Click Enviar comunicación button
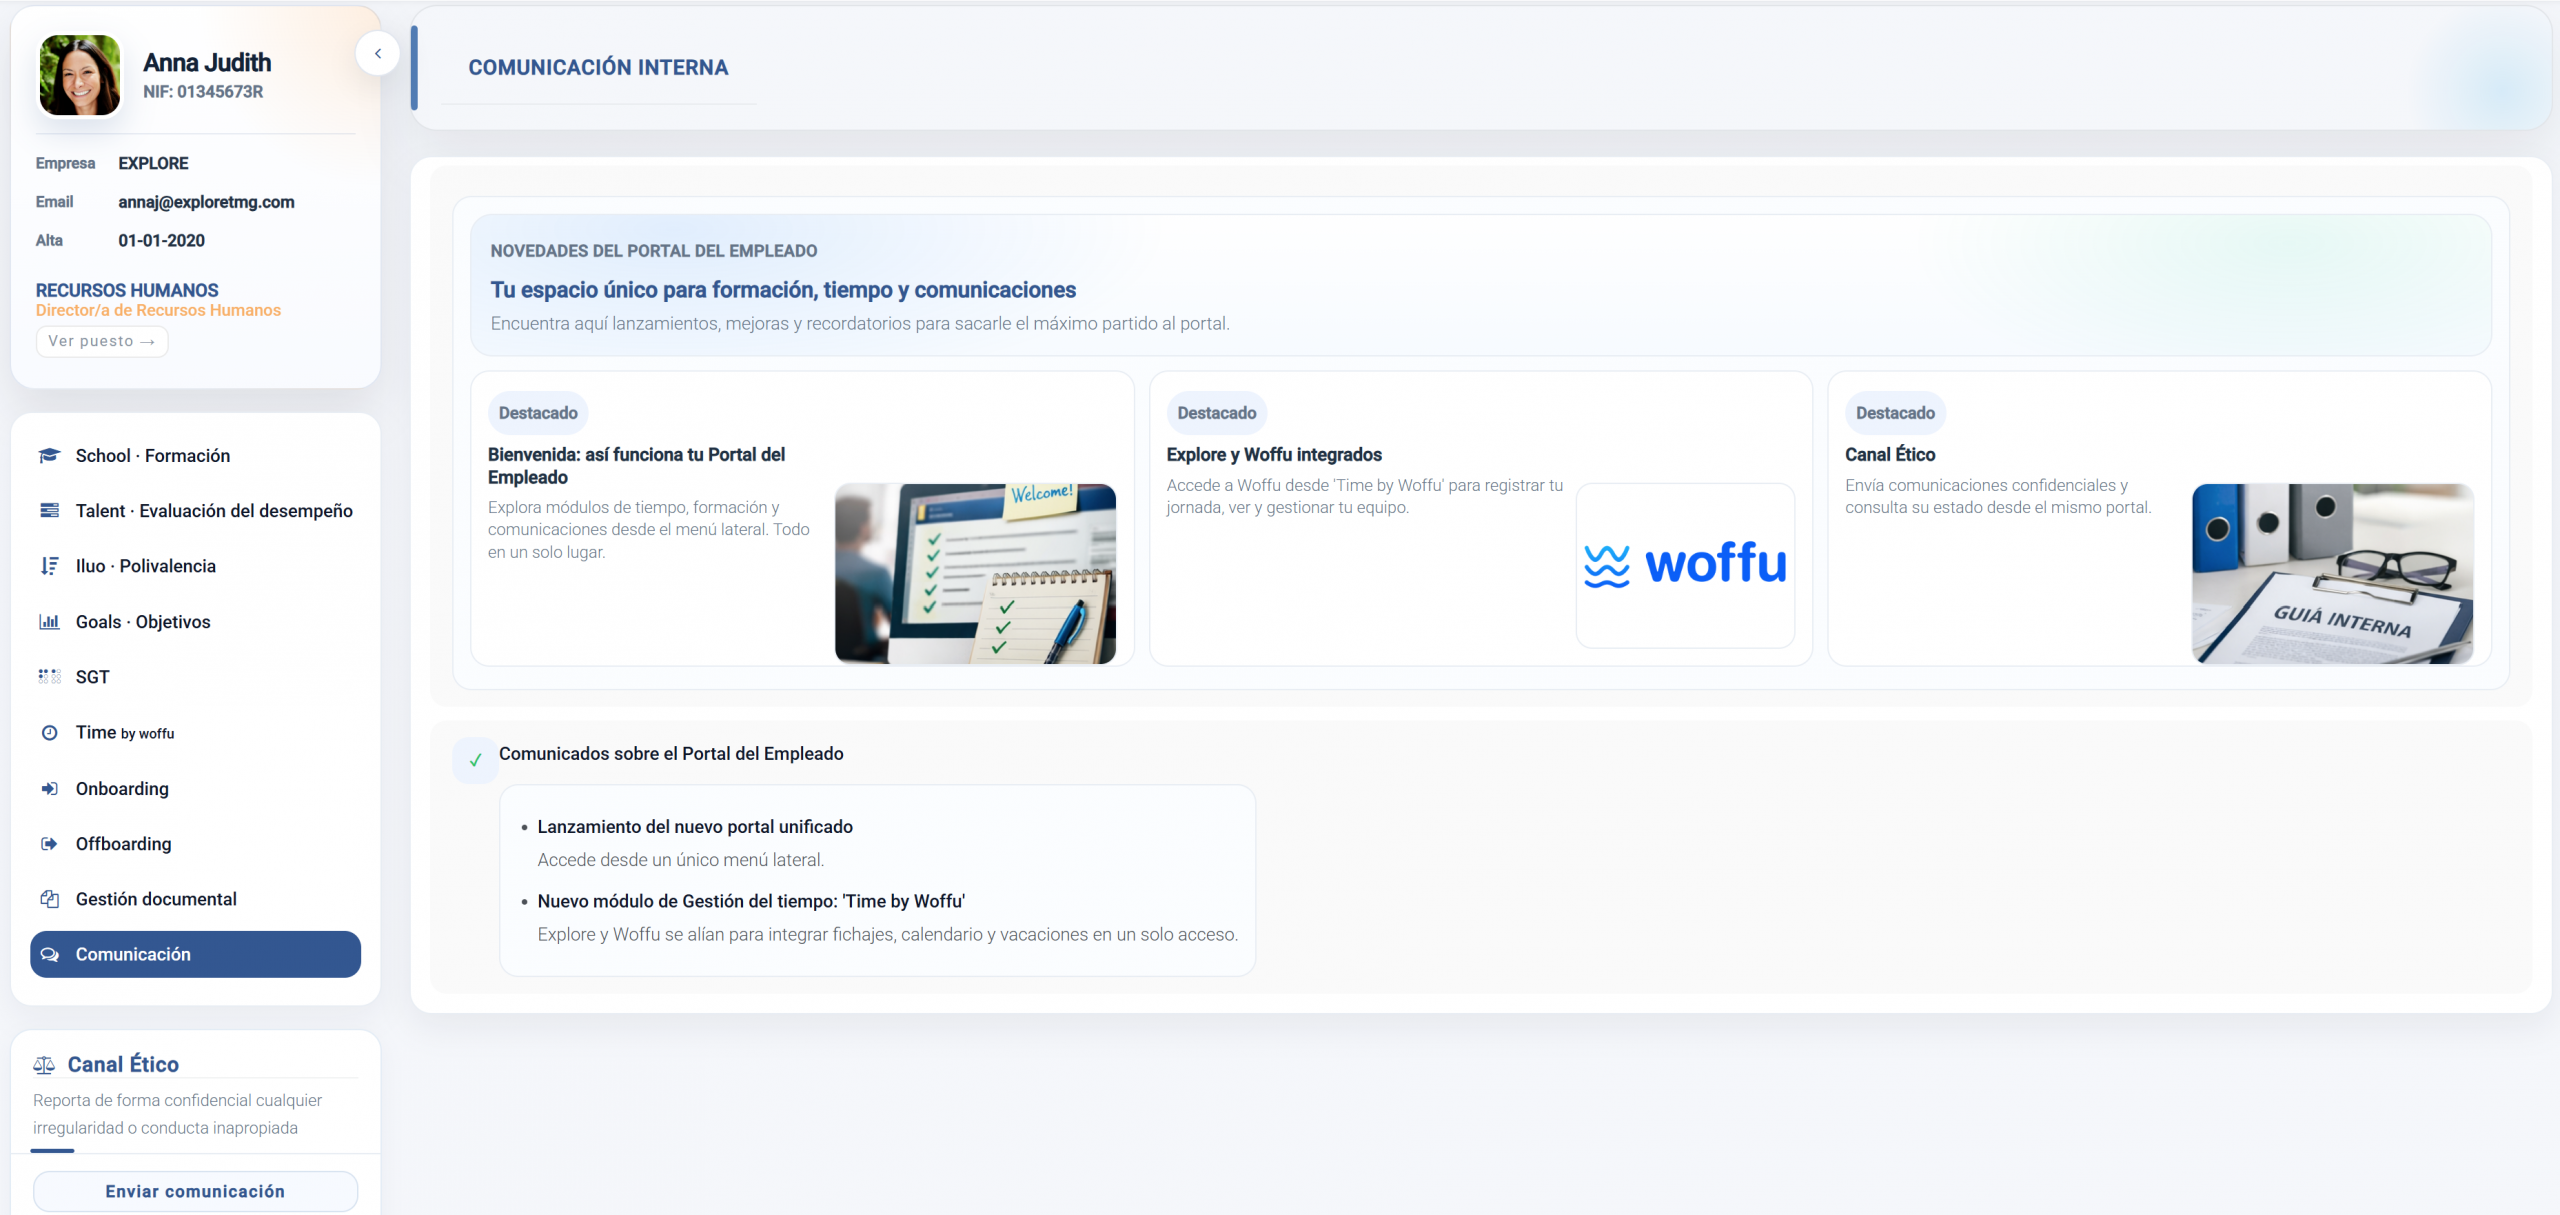This screenshot has height=1215, width=2560. [195, 1191]
